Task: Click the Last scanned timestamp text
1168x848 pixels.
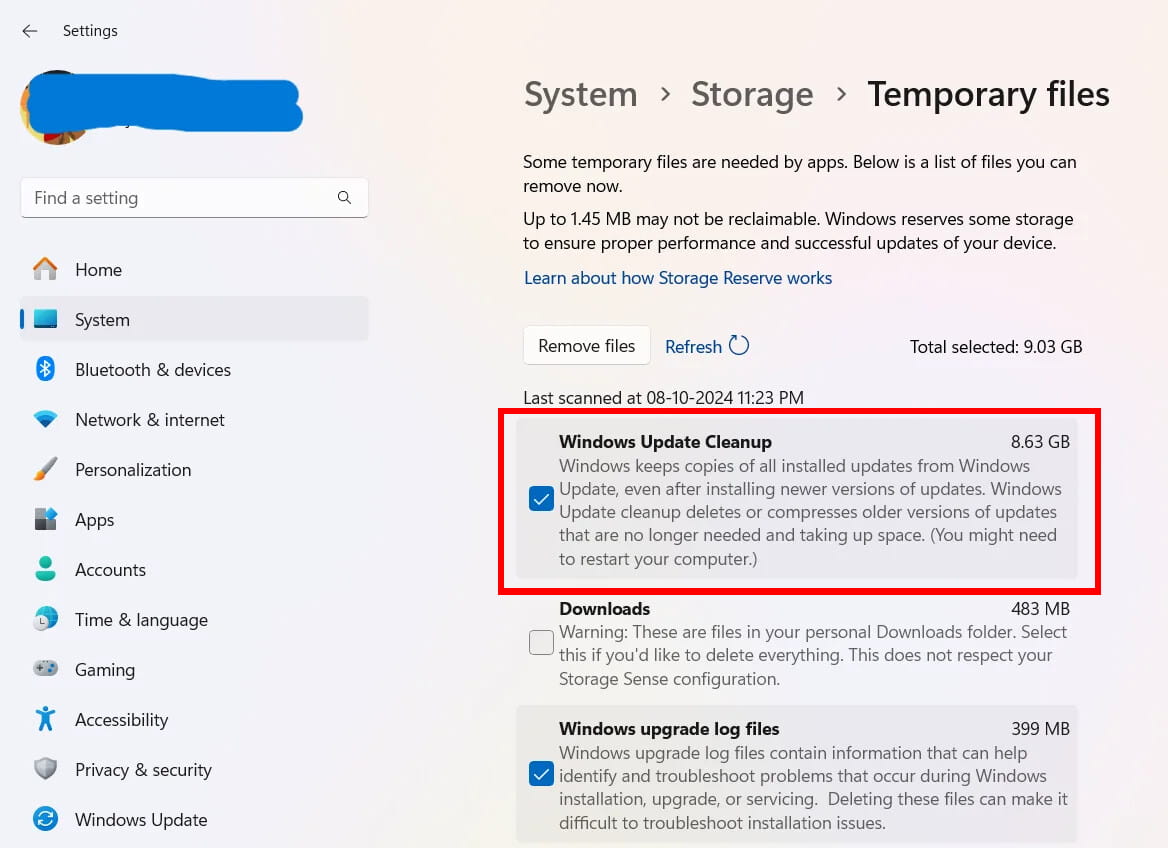Action: 663,398
